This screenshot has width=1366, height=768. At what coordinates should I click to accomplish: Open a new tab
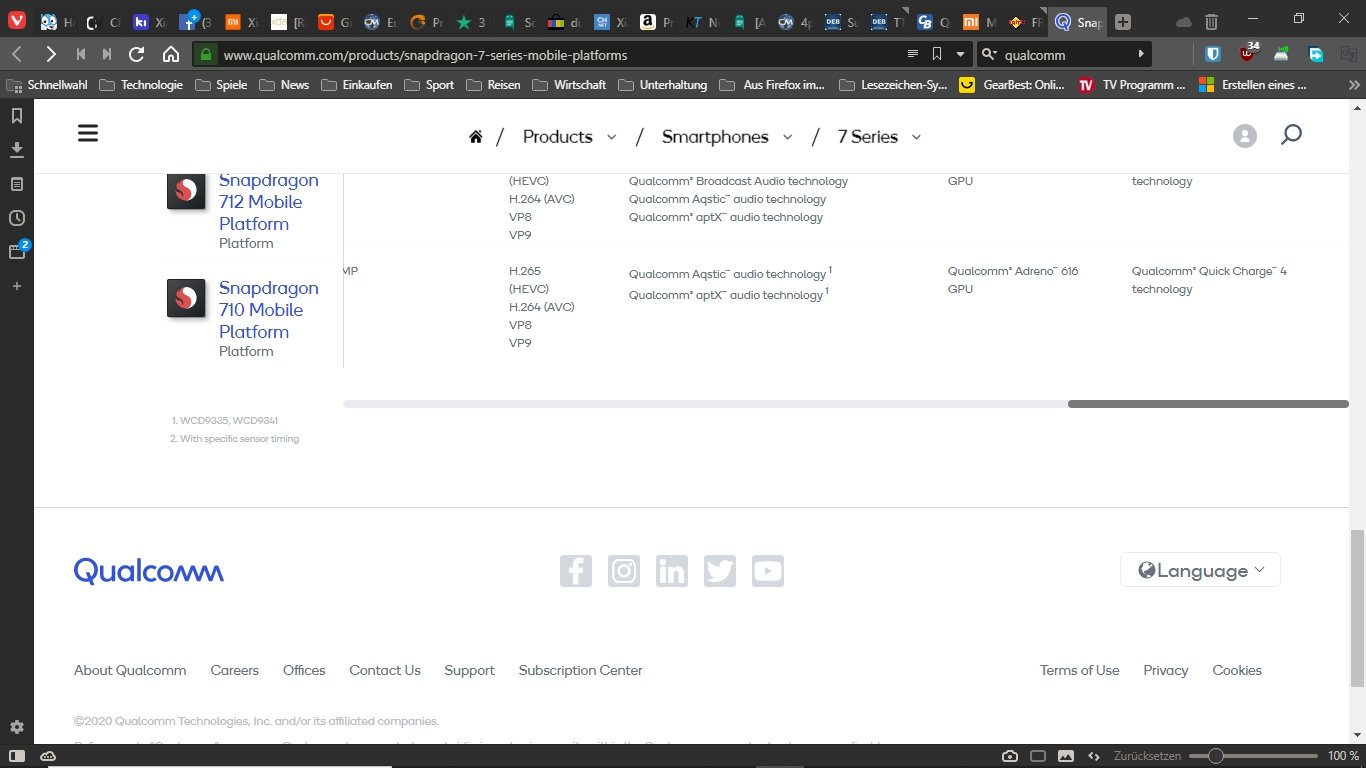point(1123,21)
